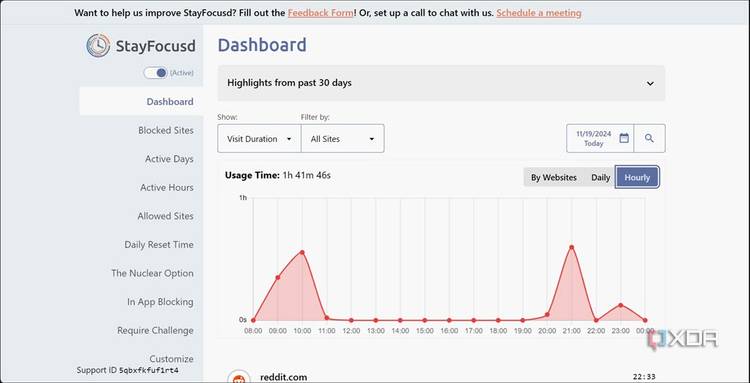
Task: Open Allowed Sites settings
Action: 165,216
